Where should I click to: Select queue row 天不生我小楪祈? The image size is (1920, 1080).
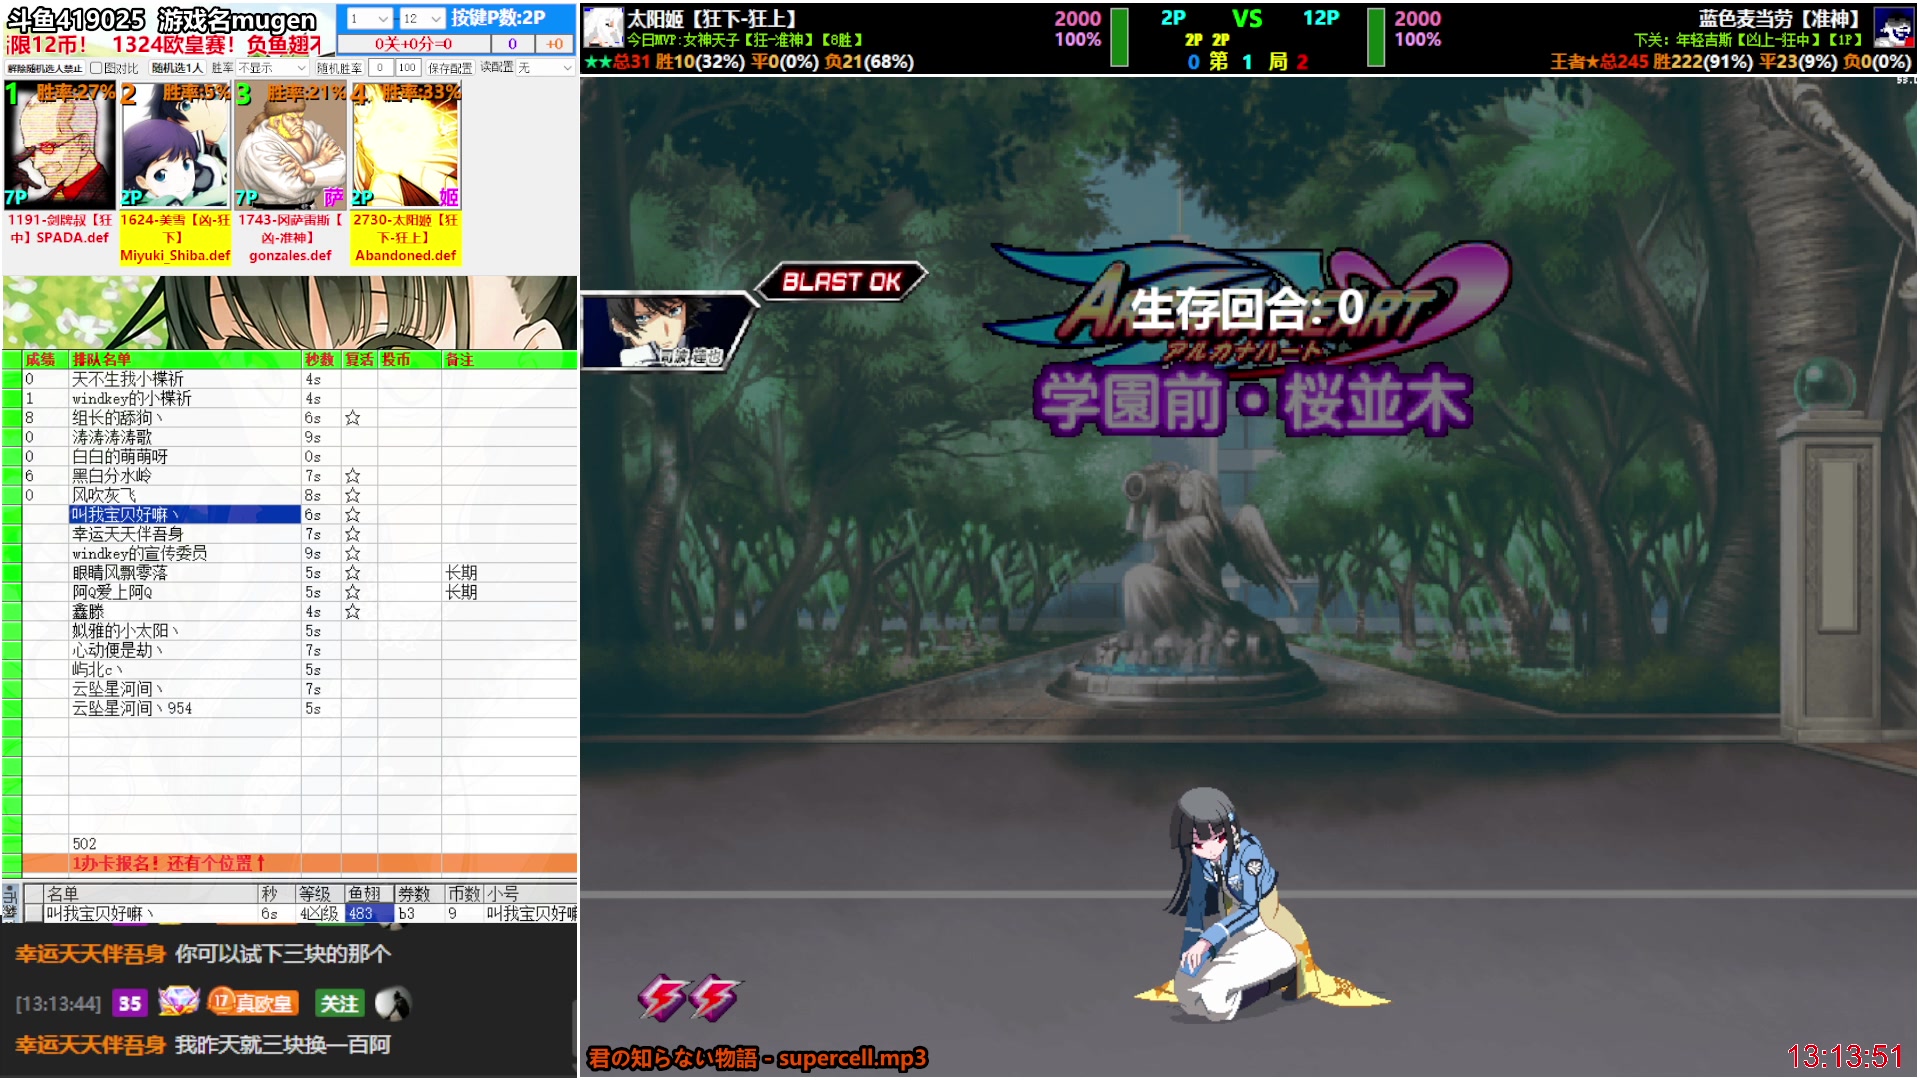(x=185, y=379)
